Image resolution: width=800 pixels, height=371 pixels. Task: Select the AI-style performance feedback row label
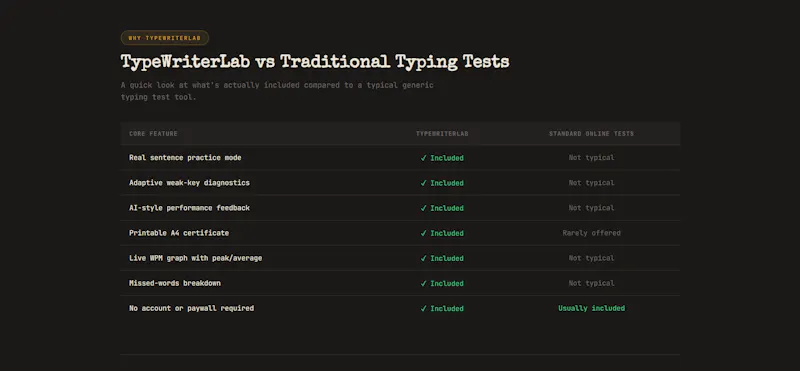click(x=189, y=208)
